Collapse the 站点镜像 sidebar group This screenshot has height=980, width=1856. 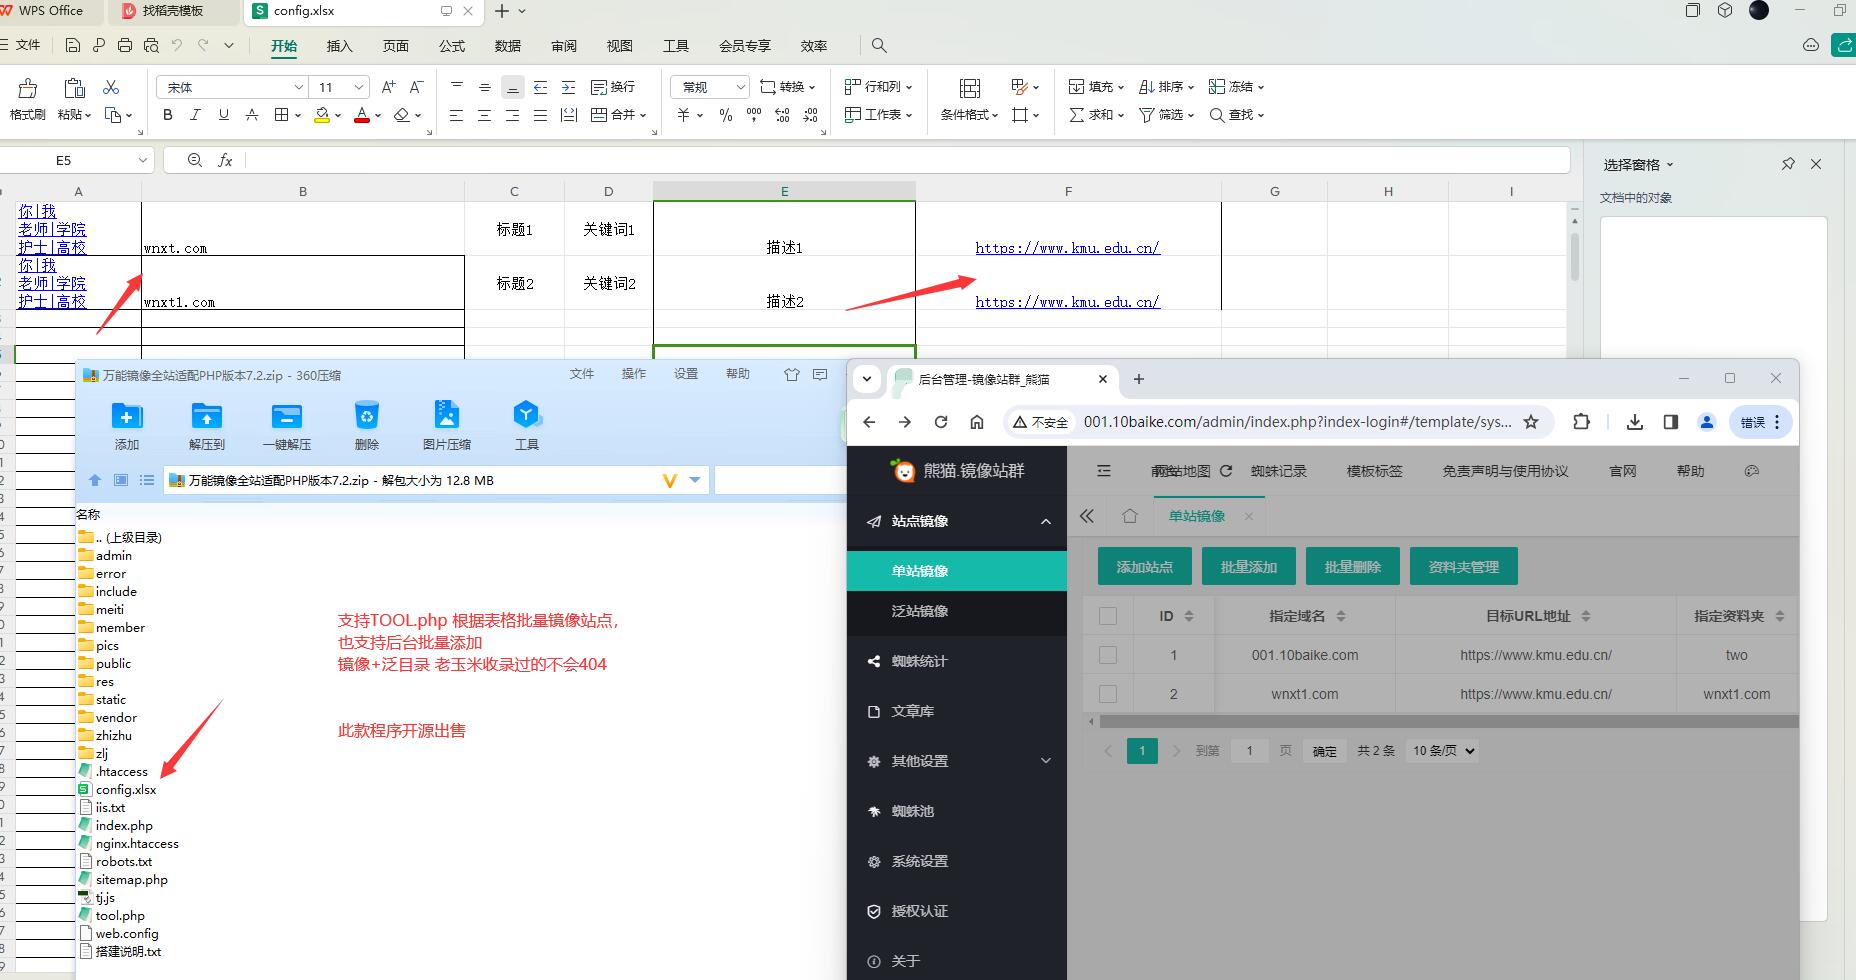coord(1046,521)
